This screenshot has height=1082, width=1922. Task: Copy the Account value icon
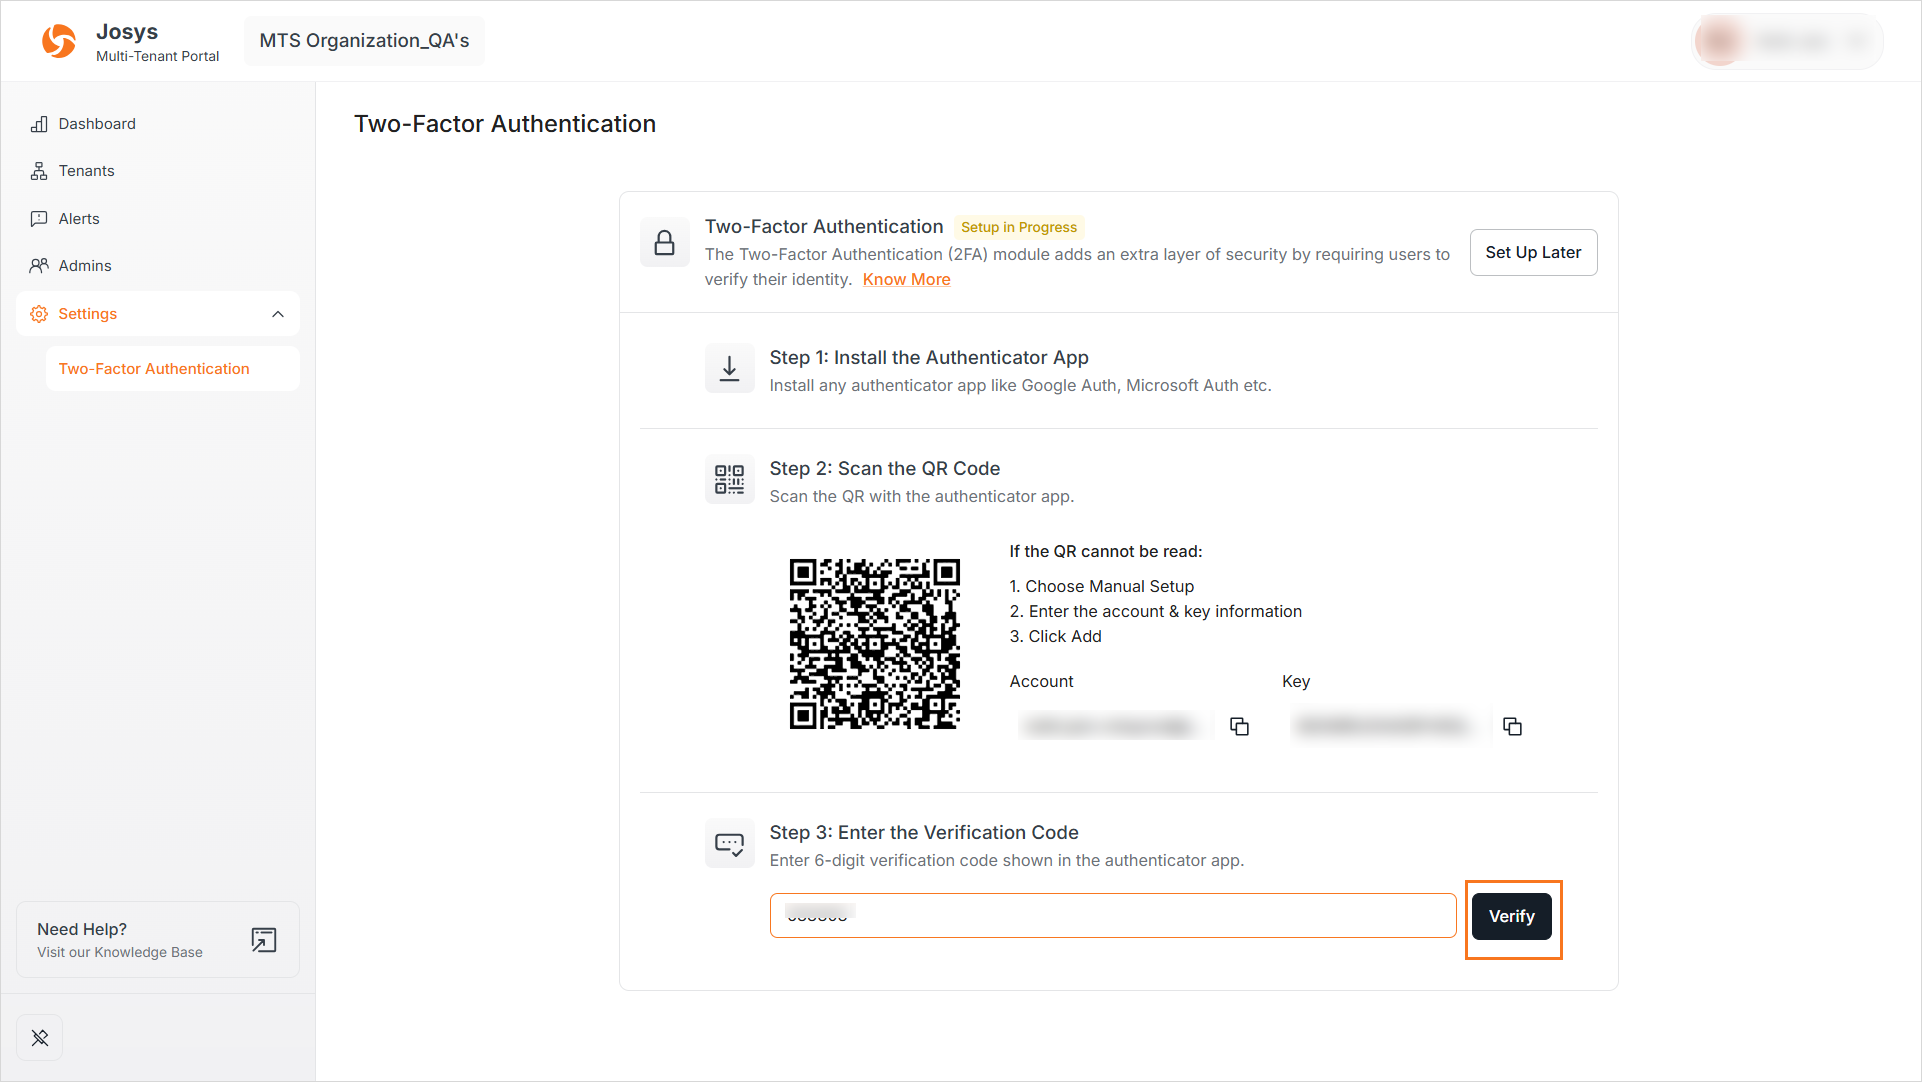click(1239, 727)
